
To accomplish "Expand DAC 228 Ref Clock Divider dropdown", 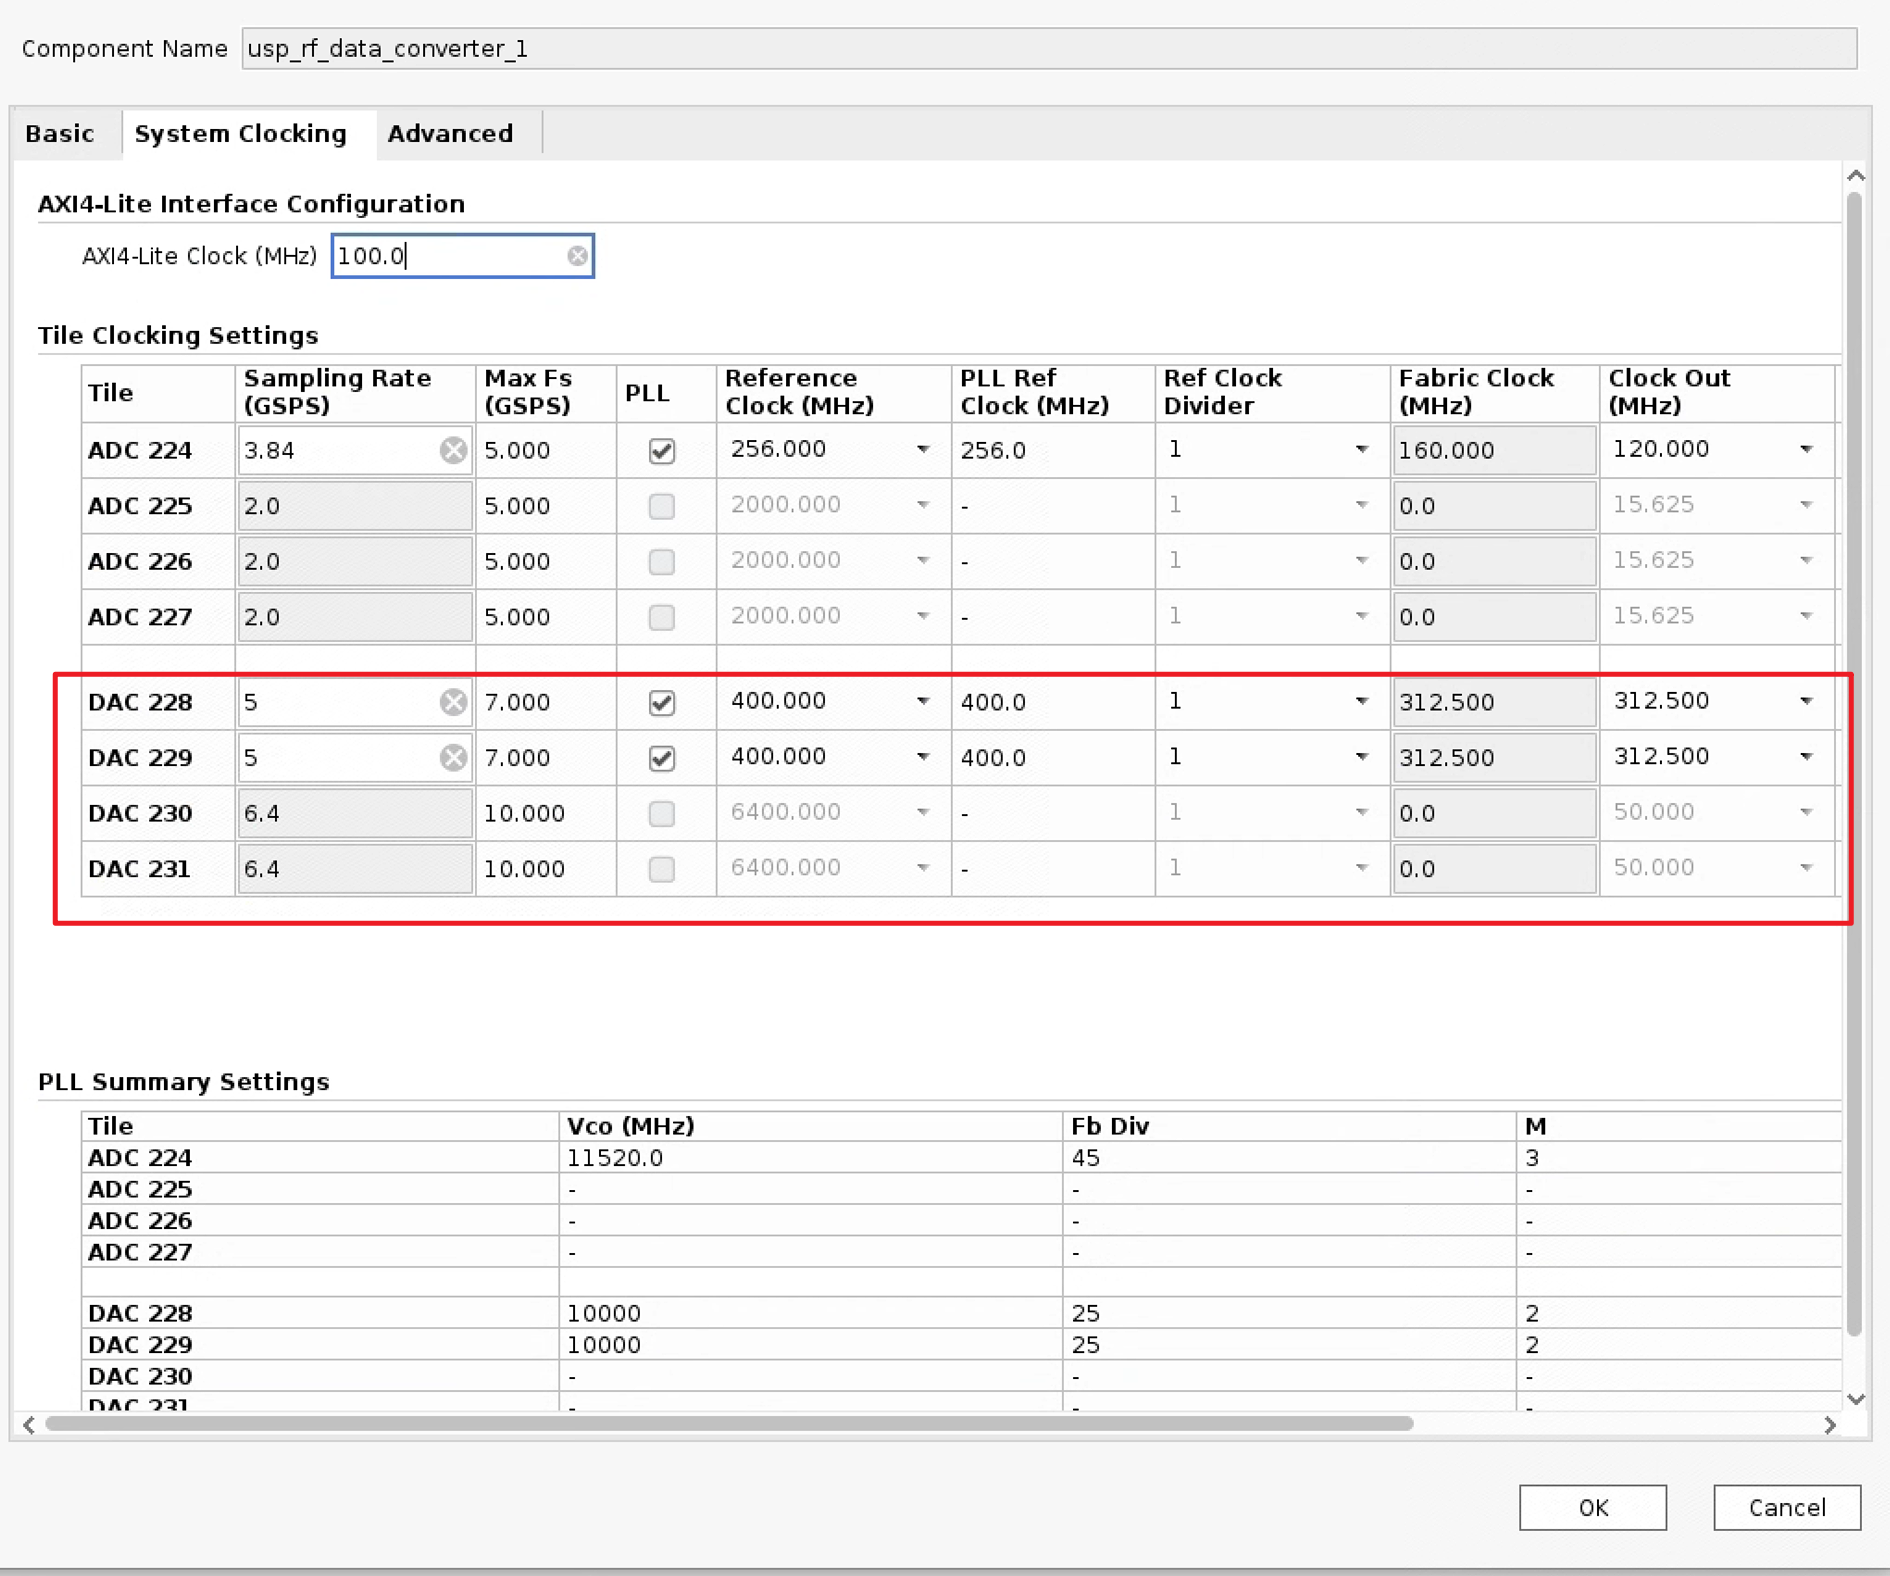I will click(1361, 702).
